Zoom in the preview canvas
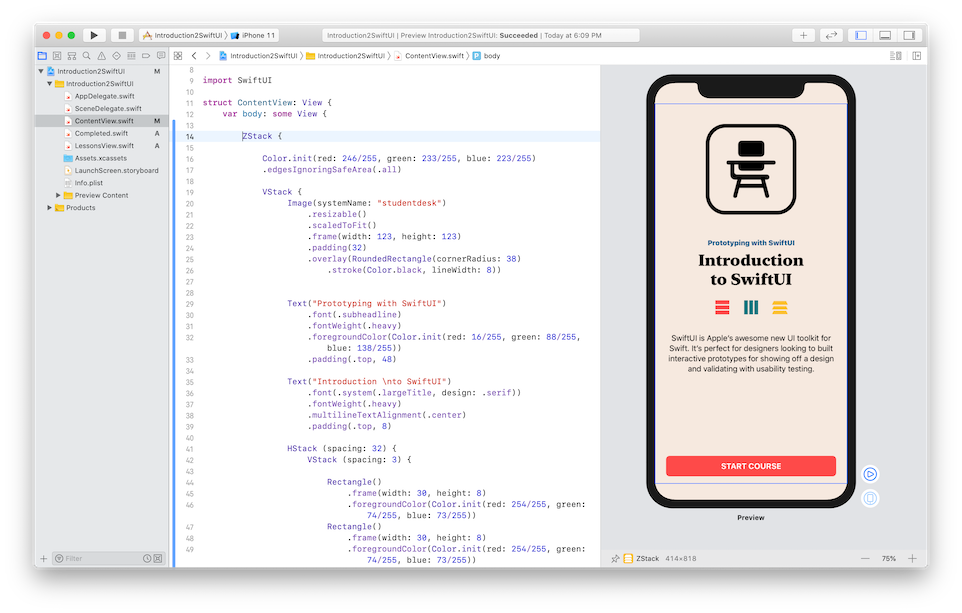Screen dimensions: 962x613 click(x=912, y=558)
